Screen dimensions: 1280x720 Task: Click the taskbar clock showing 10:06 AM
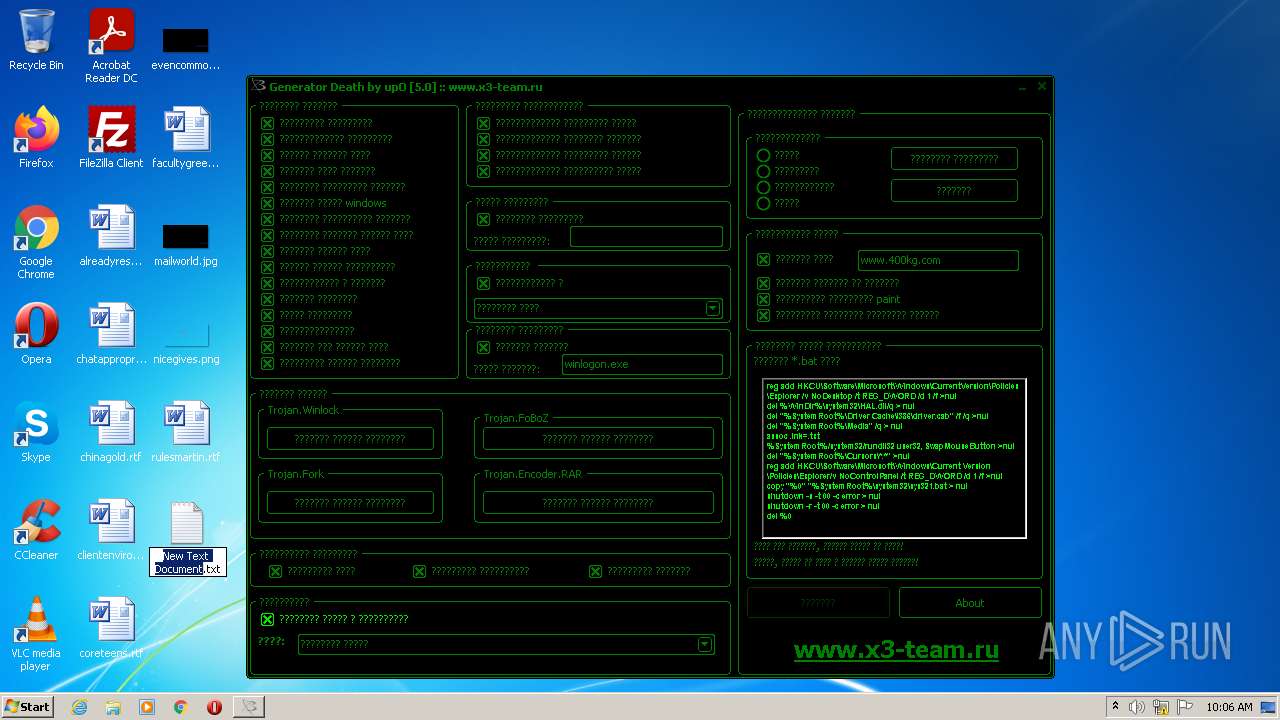(x=1229, y=707)
